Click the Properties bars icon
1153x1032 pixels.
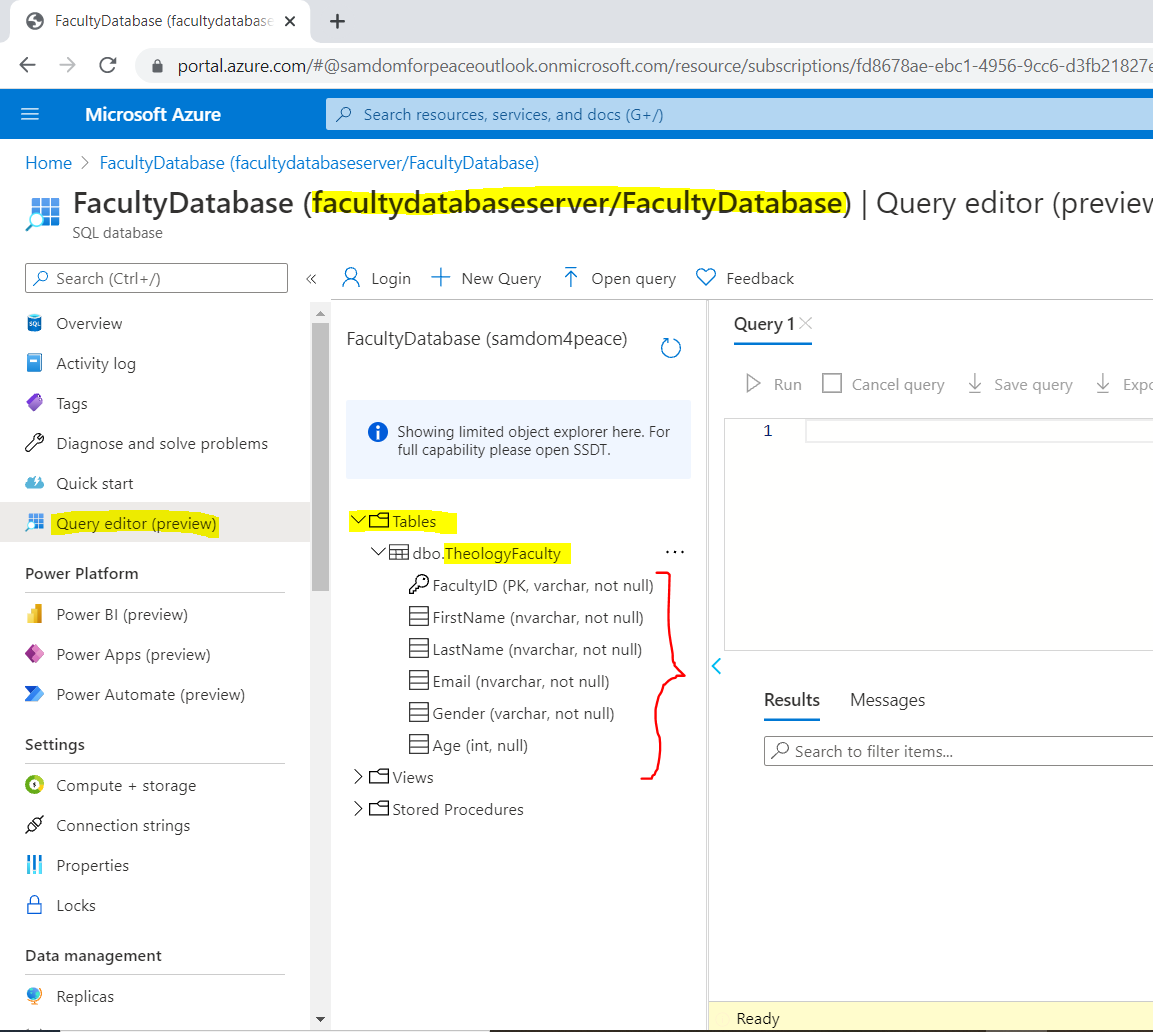(x=35, y=865)
